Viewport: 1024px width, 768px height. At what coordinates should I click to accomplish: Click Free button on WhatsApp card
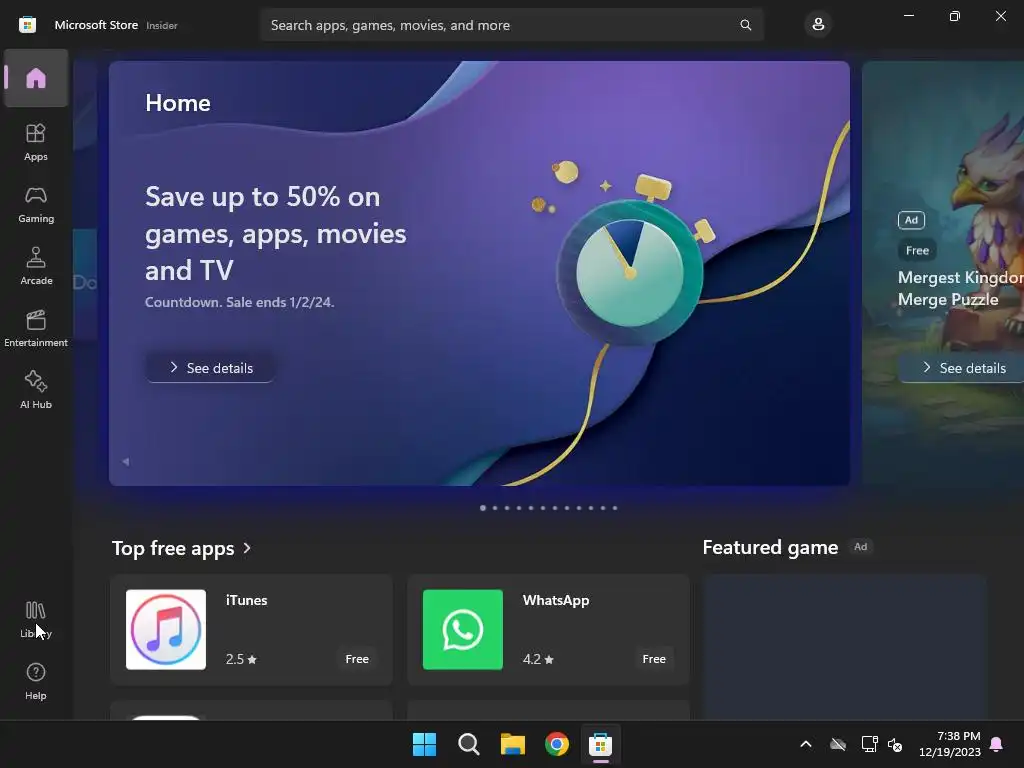coord(654,659)
